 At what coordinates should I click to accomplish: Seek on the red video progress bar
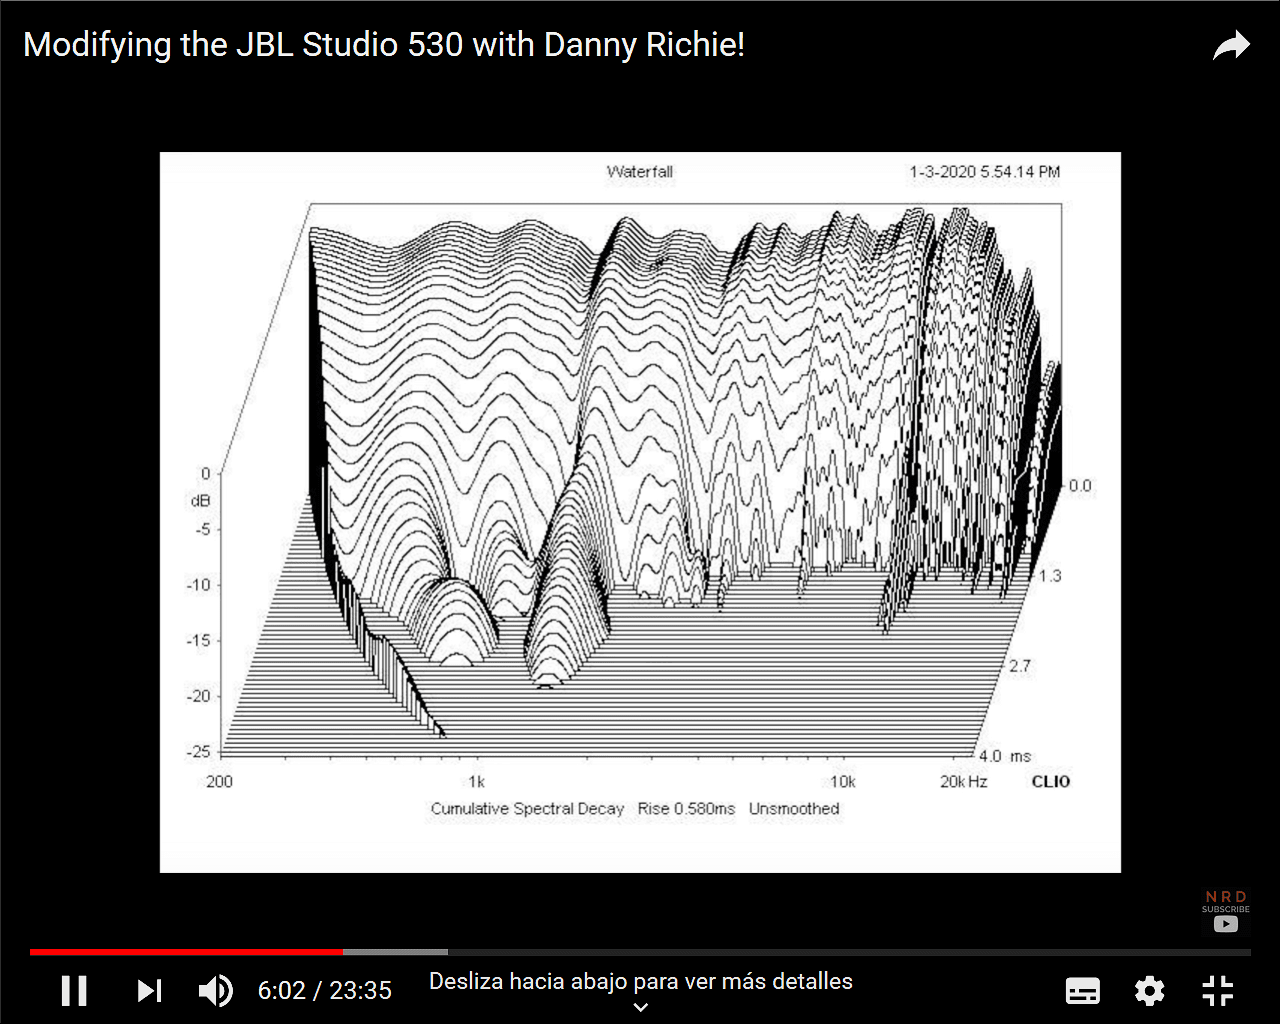[186, 952]
